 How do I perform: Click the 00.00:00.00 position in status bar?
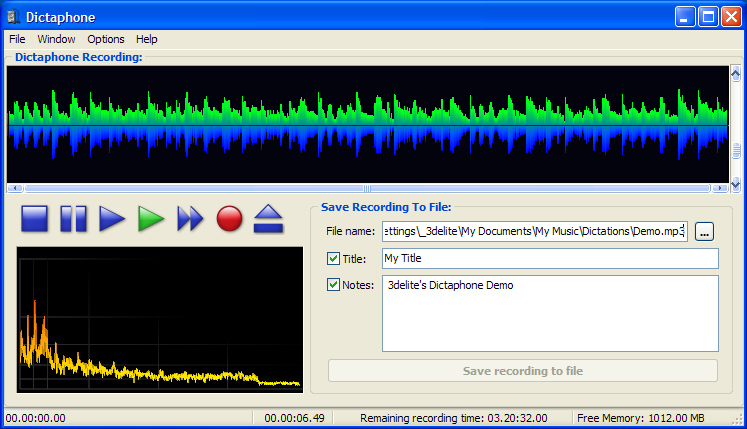click(36, 418)
